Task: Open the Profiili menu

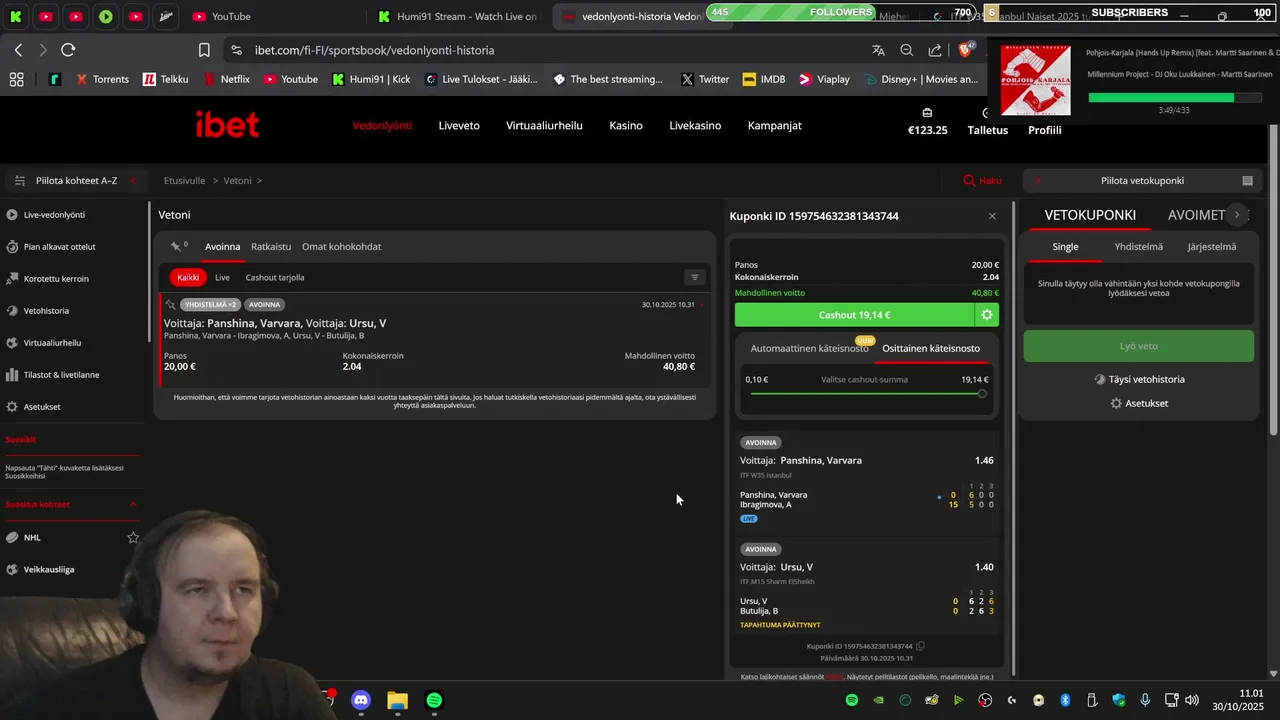Action: tap(1045, 130)
